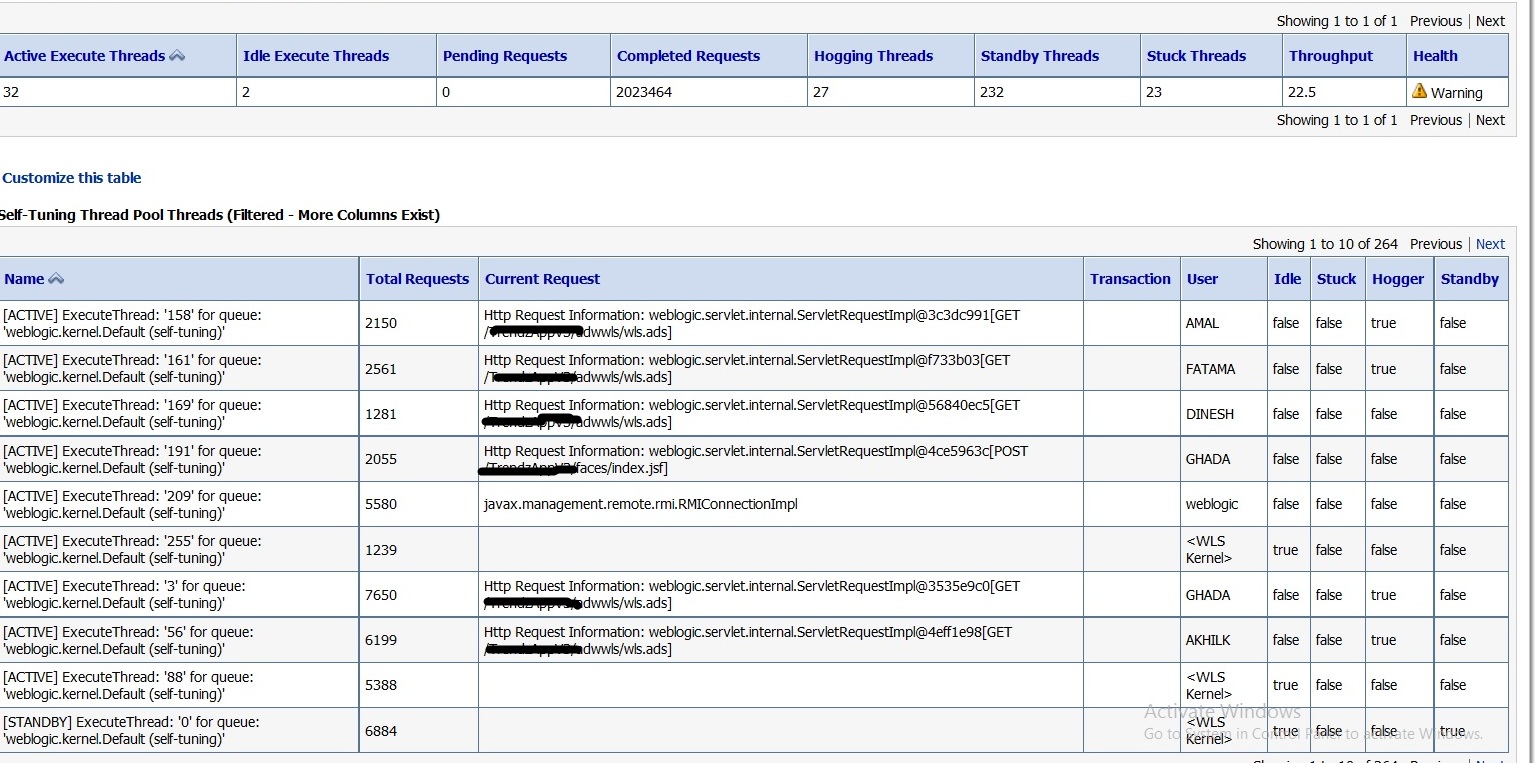Screen dimensions: 1537x763
Task: Click the yellow Warning health icon
Action: click(x=1419, y=91)
